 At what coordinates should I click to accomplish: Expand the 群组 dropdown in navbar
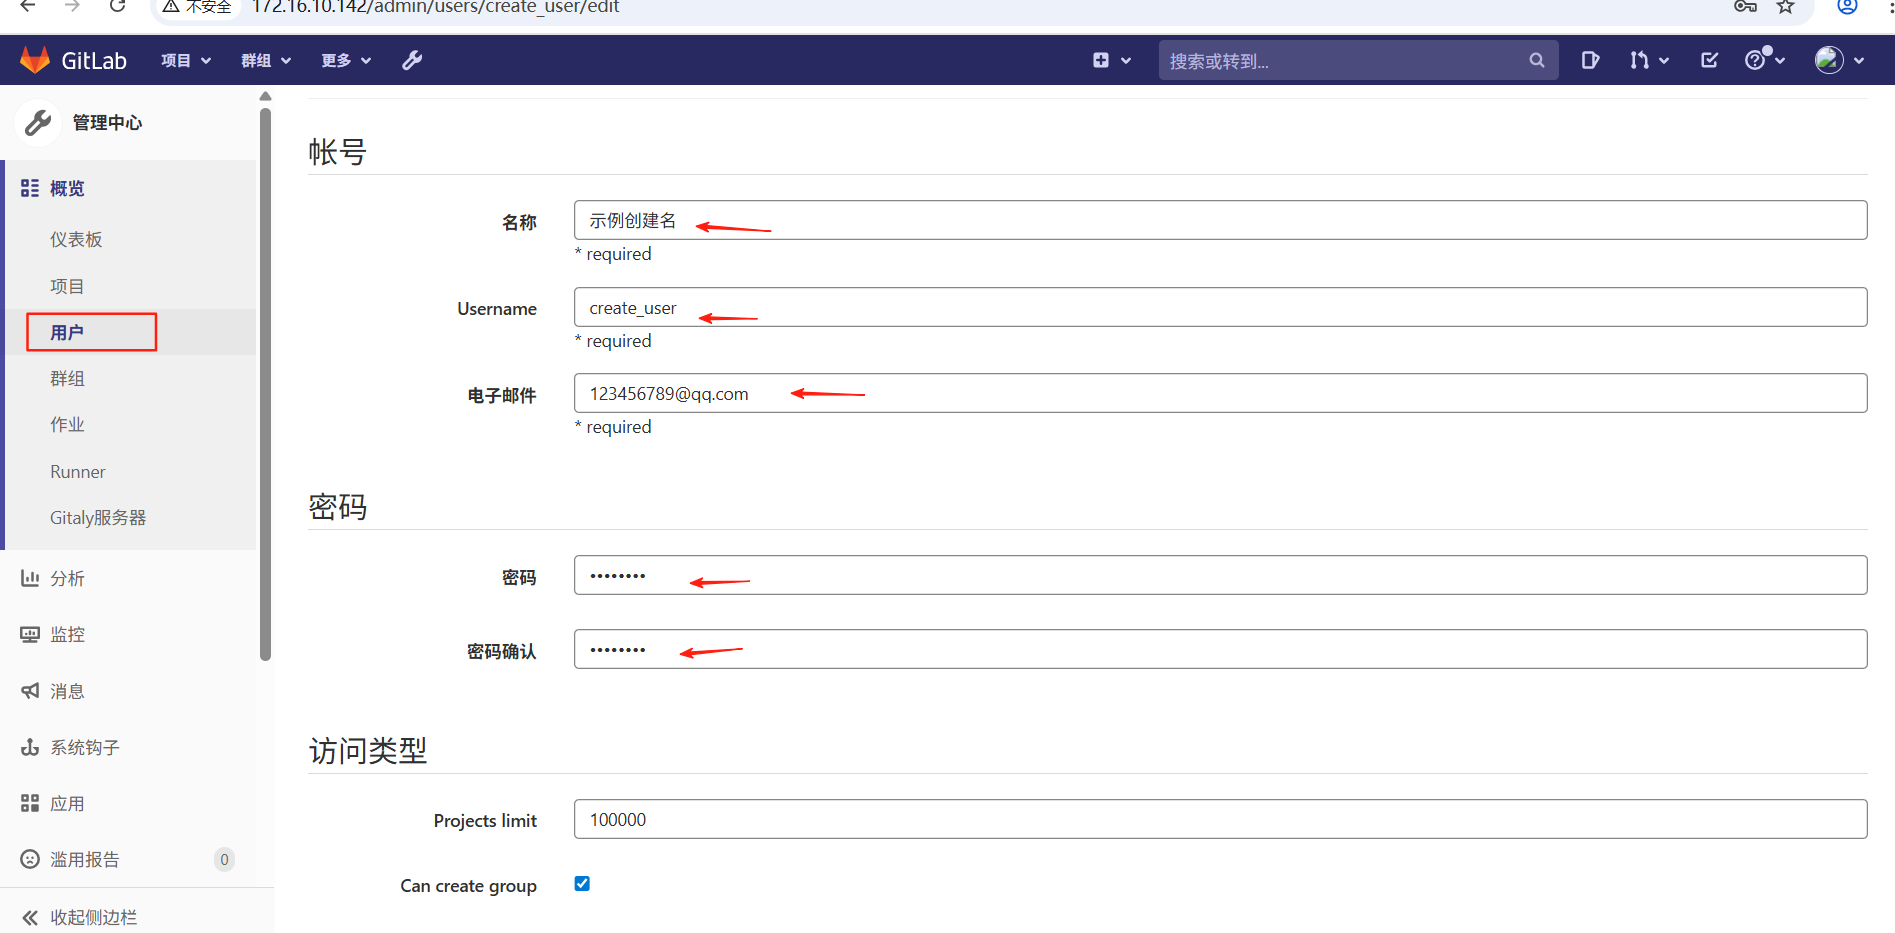click(266, 60)
